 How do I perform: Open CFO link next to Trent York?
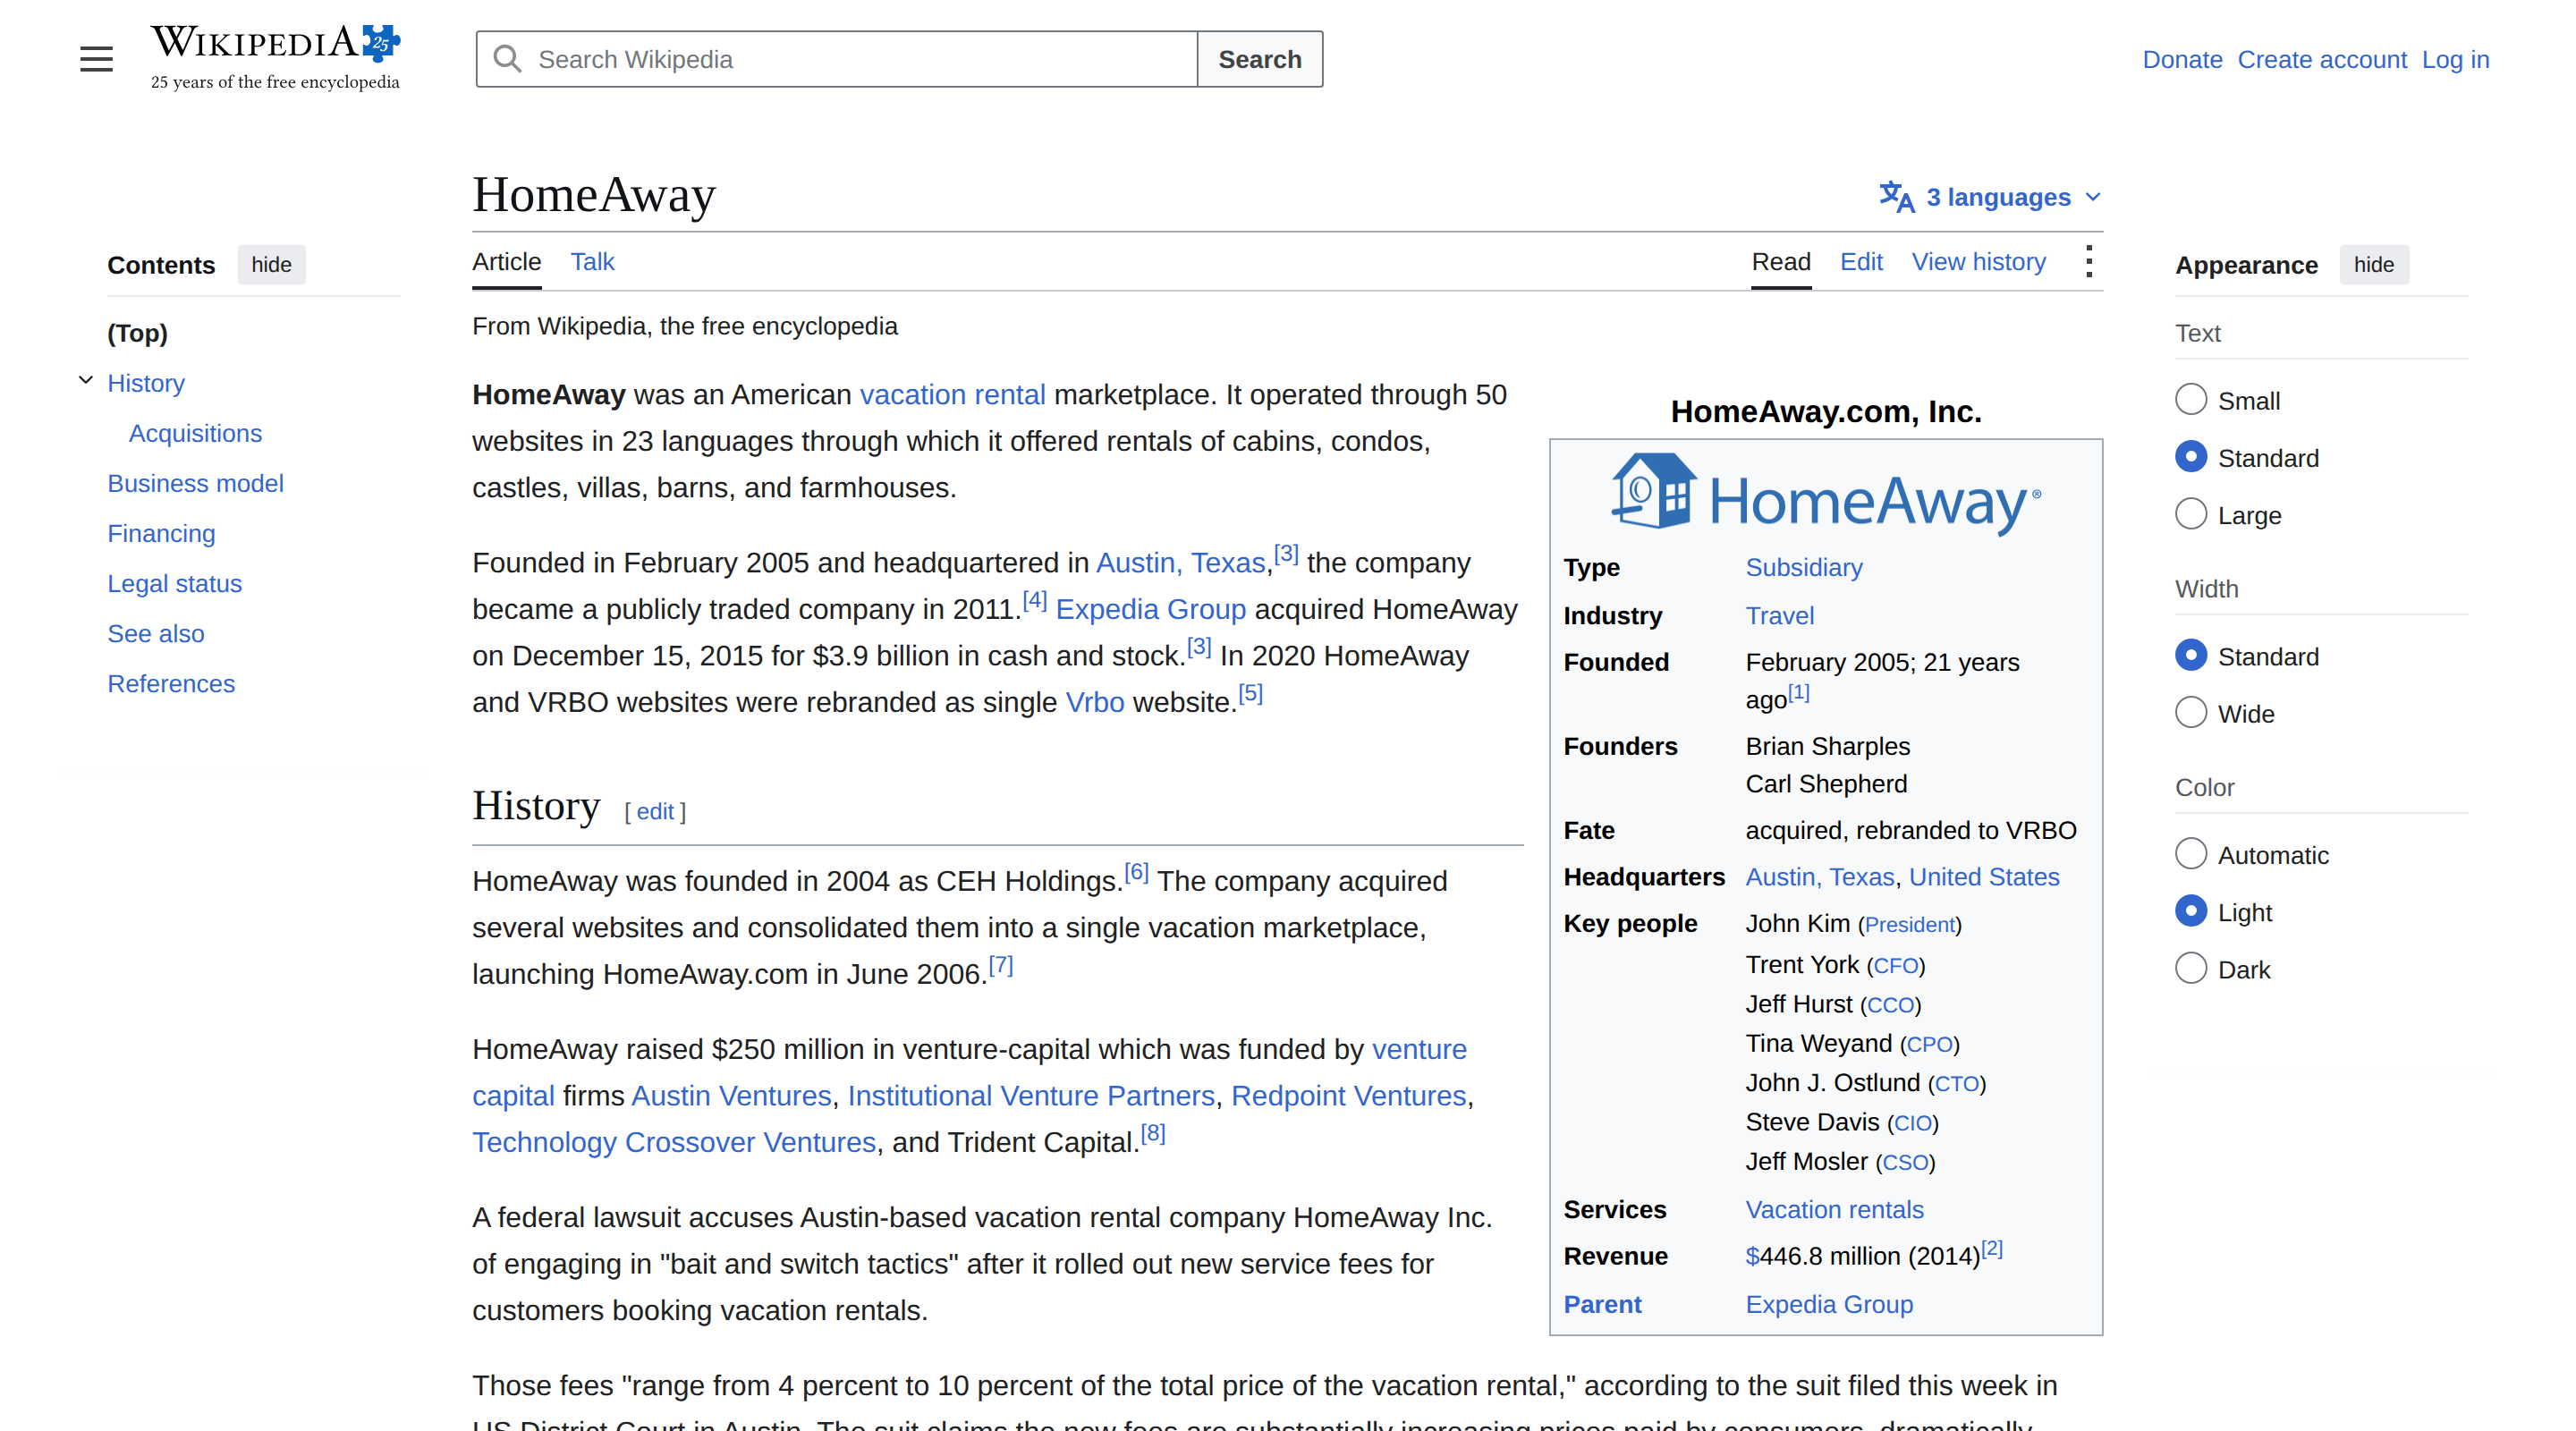(1895, 966)
